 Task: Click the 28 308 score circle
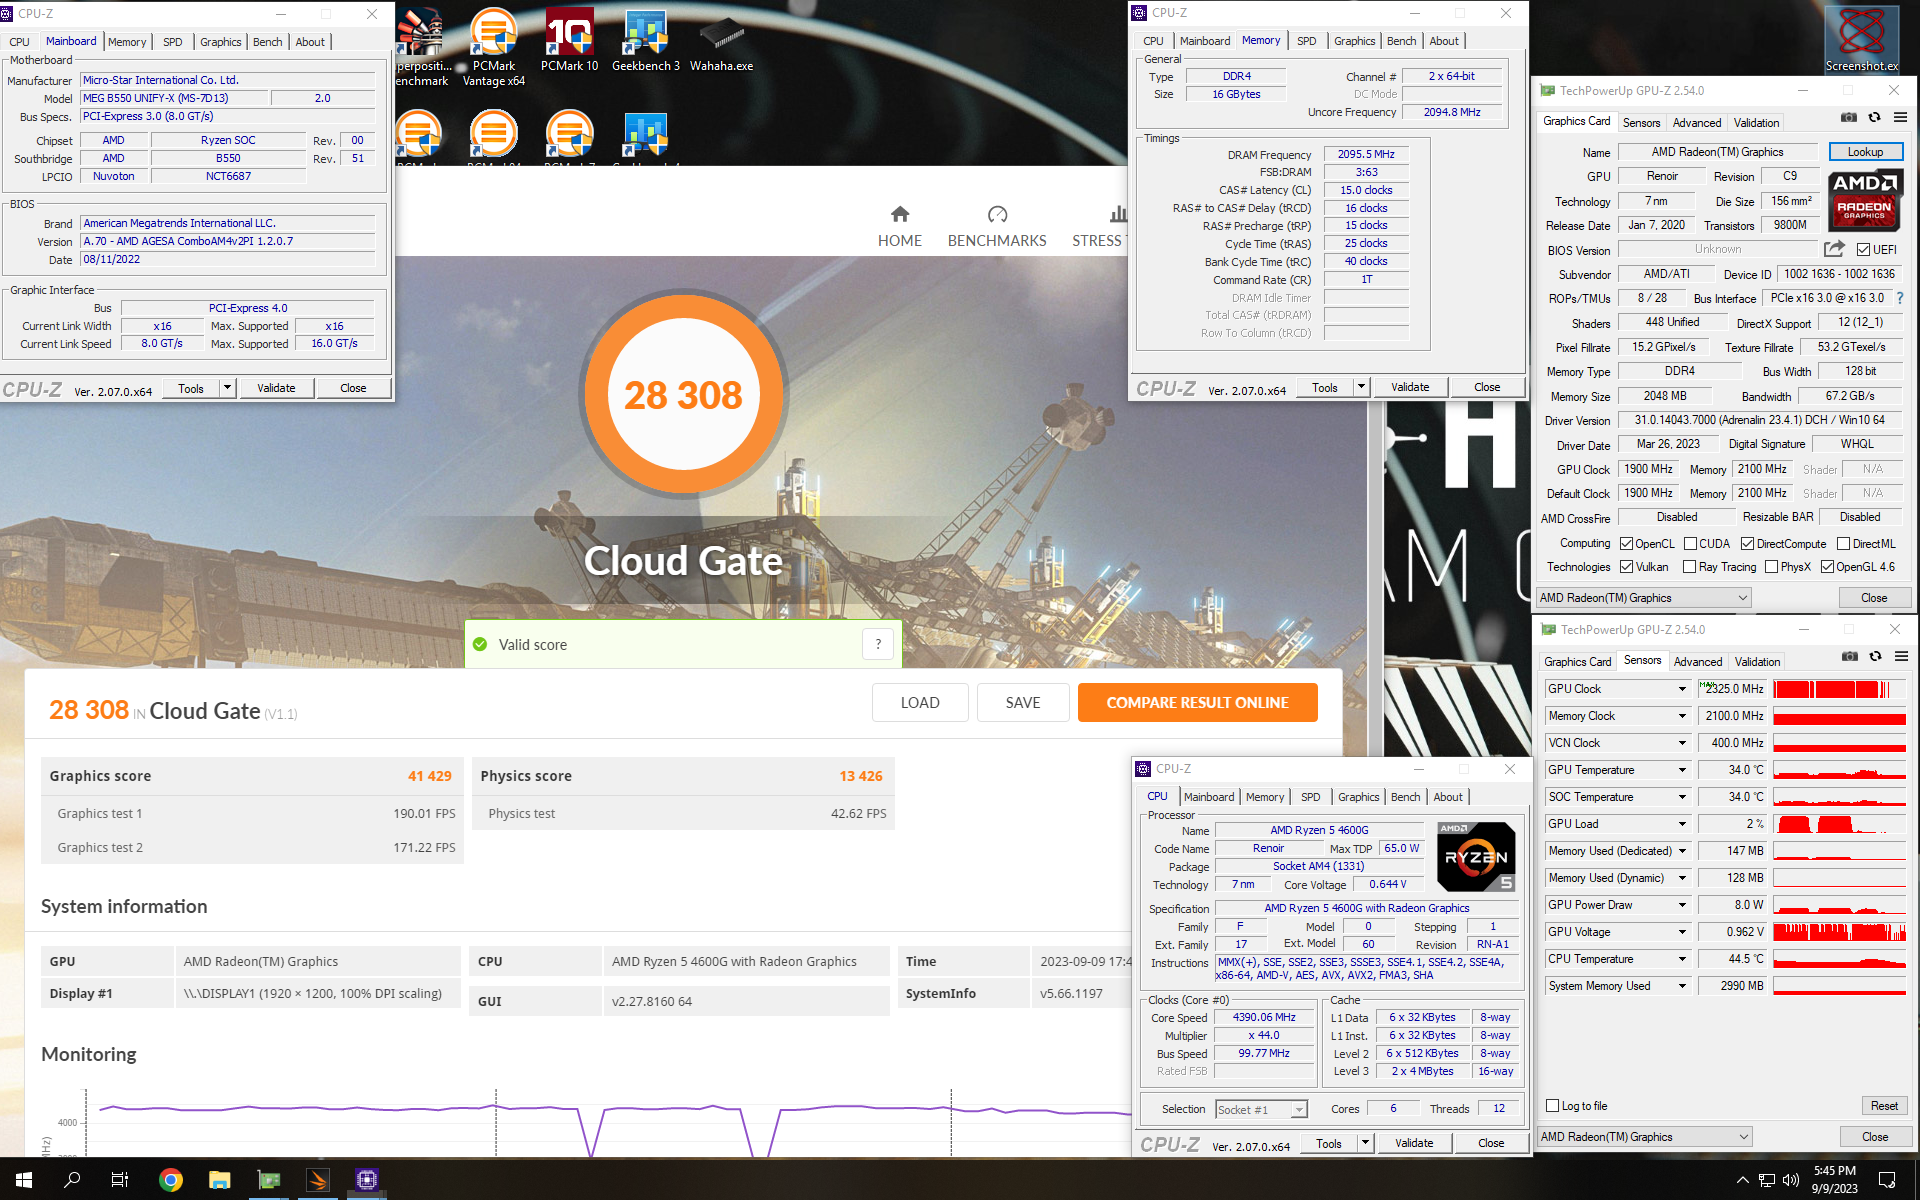pyautogui.click(x=684, y=395)
